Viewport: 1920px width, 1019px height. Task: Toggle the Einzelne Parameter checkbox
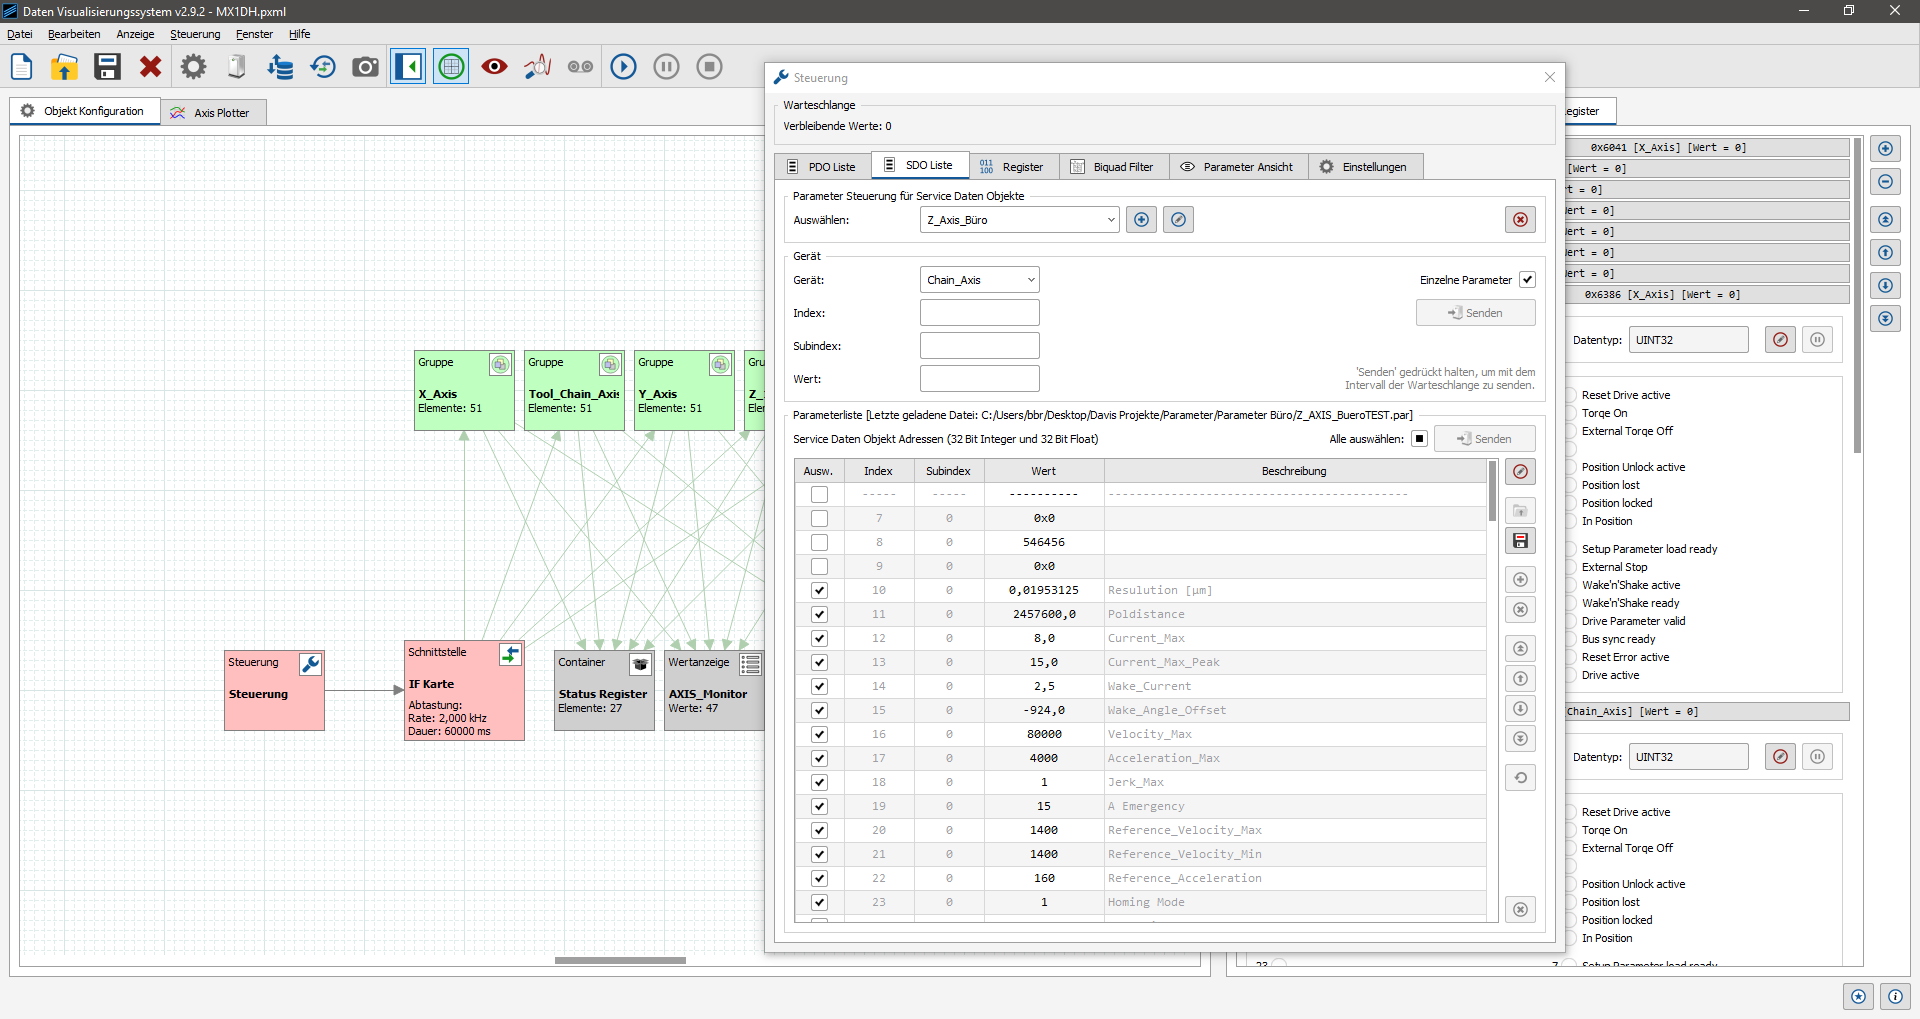pyautogui.click(x=1527, y=280)
